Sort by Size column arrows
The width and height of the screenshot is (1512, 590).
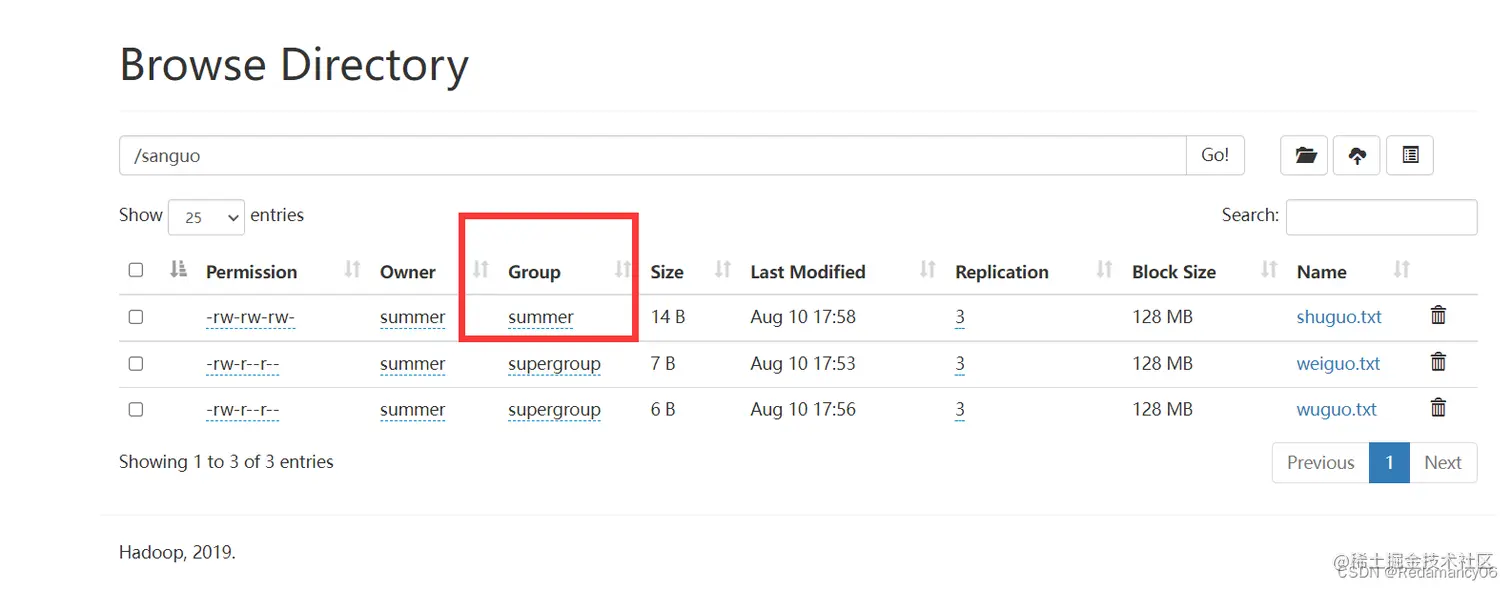(723, 269)
